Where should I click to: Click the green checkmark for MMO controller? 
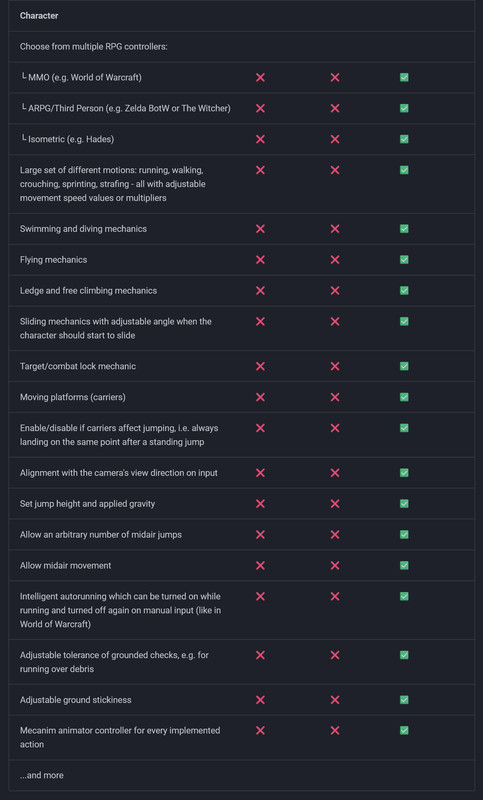[x=404, y=78]
